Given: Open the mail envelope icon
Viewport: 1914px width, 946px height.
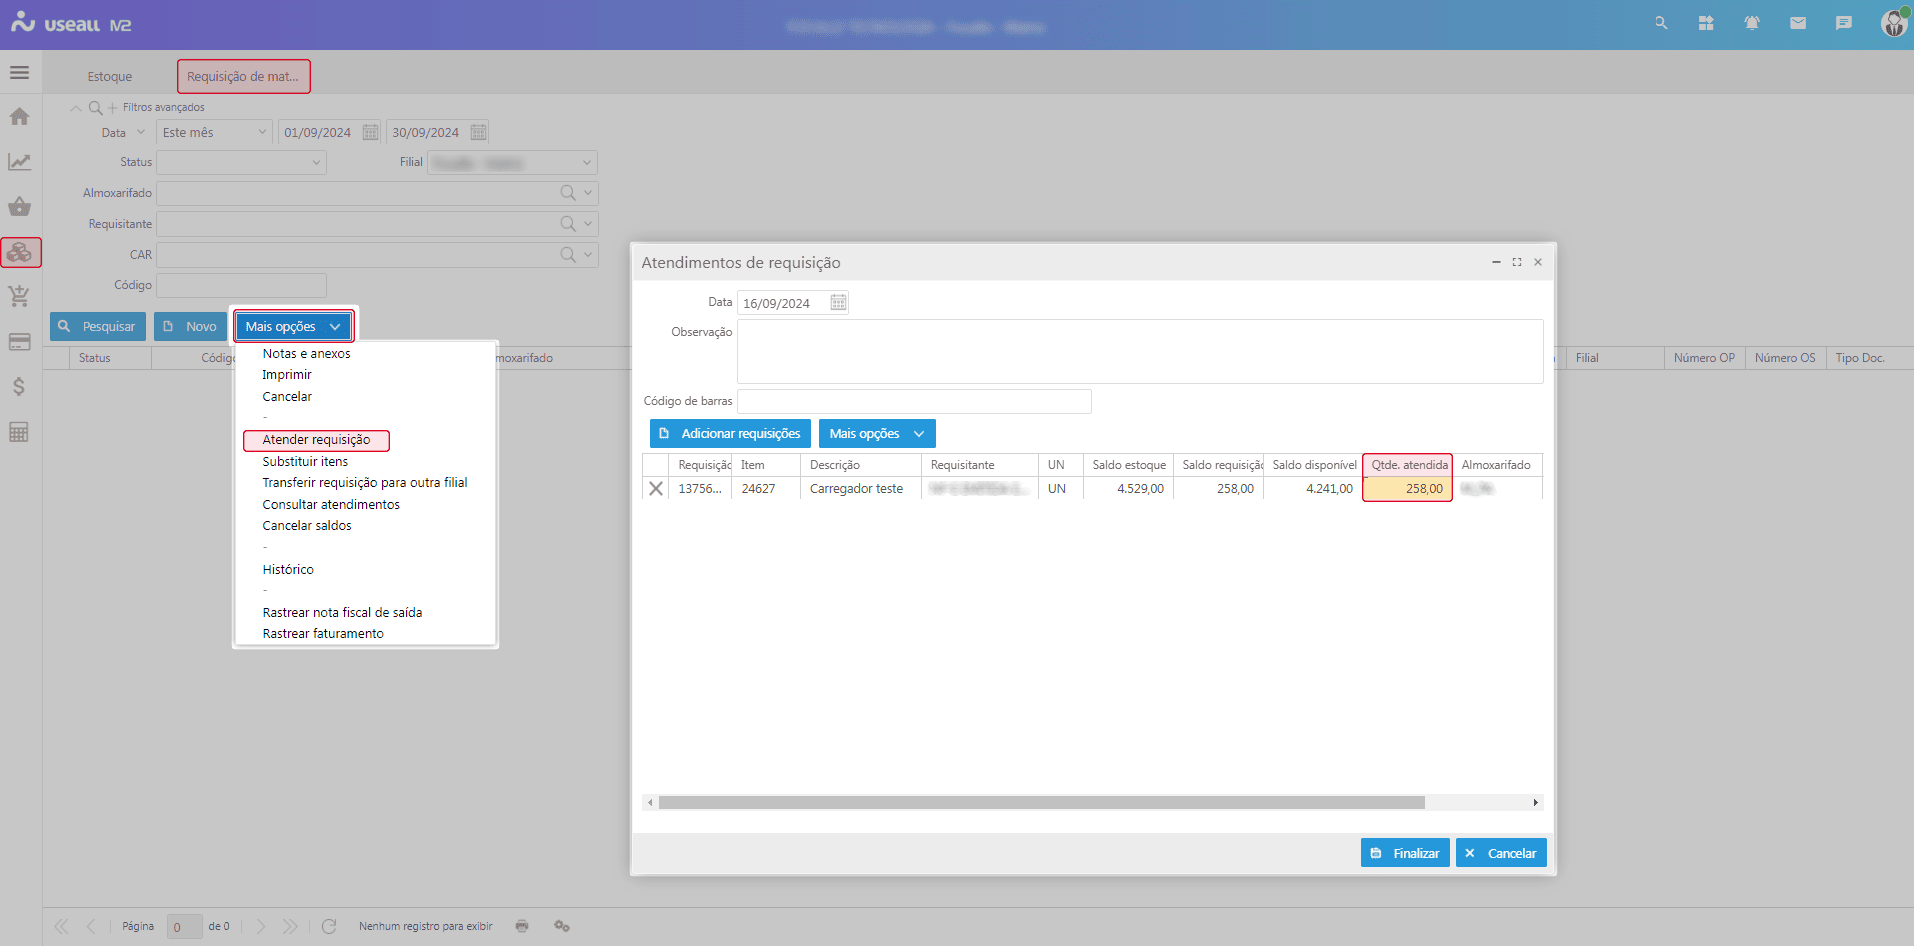Looking at the screenshot, I should (x=1798, y=23).
